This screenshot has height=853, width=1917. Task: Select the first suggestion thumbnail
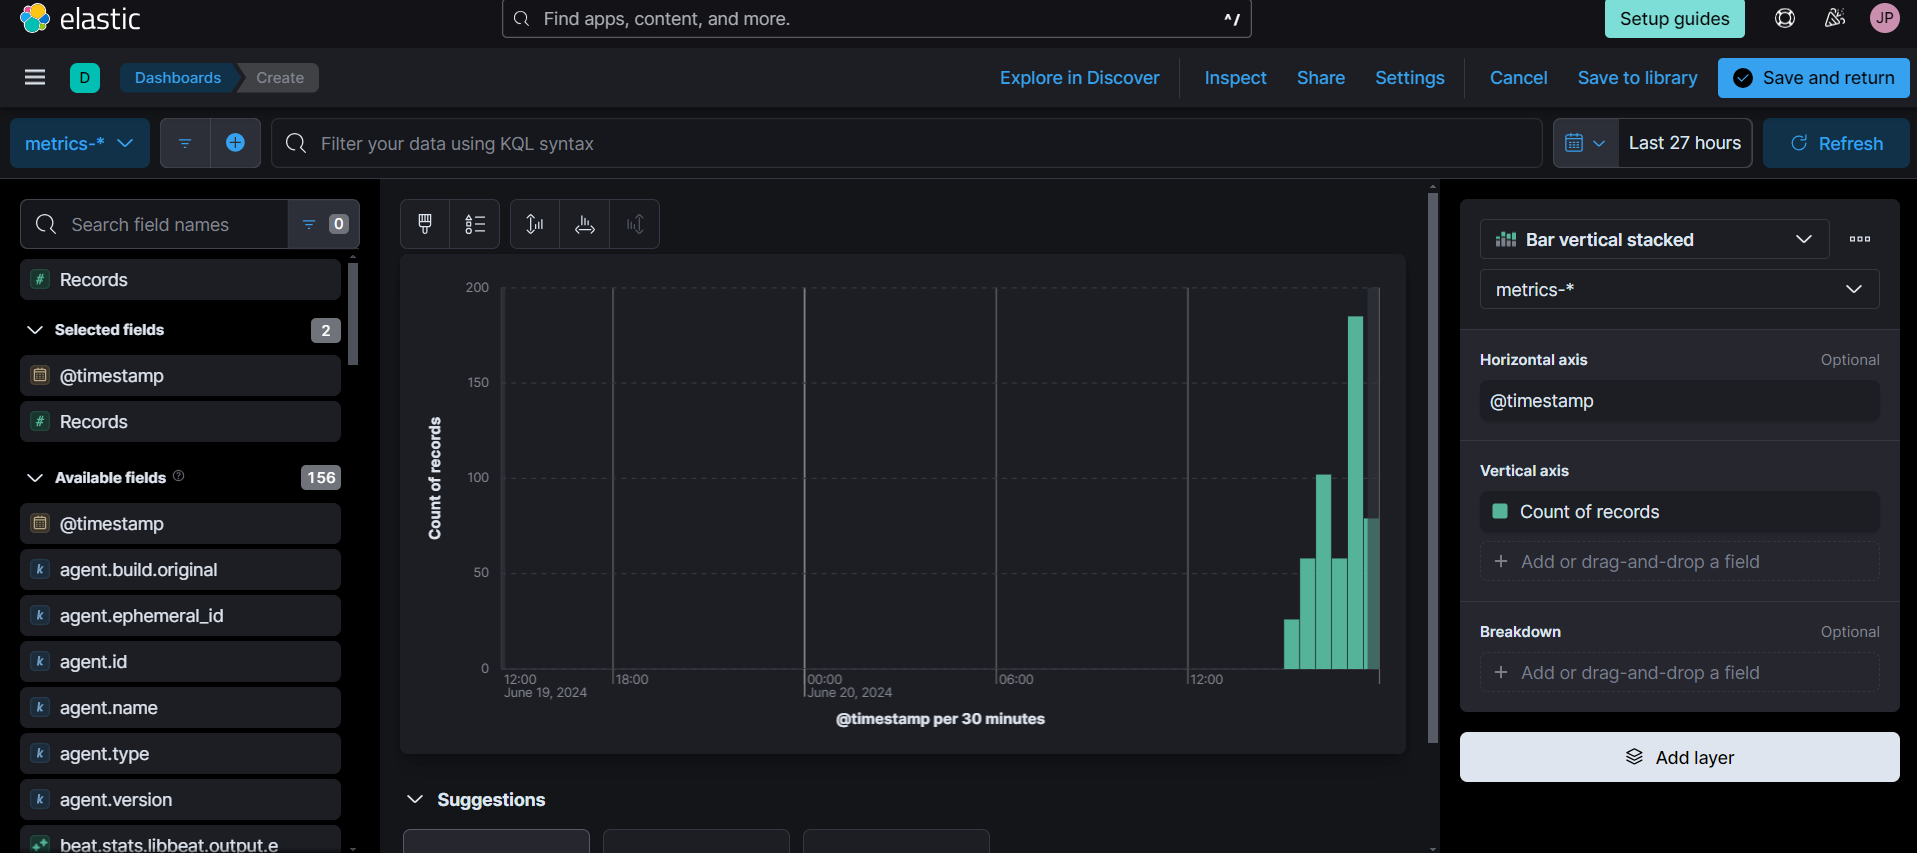496,841
